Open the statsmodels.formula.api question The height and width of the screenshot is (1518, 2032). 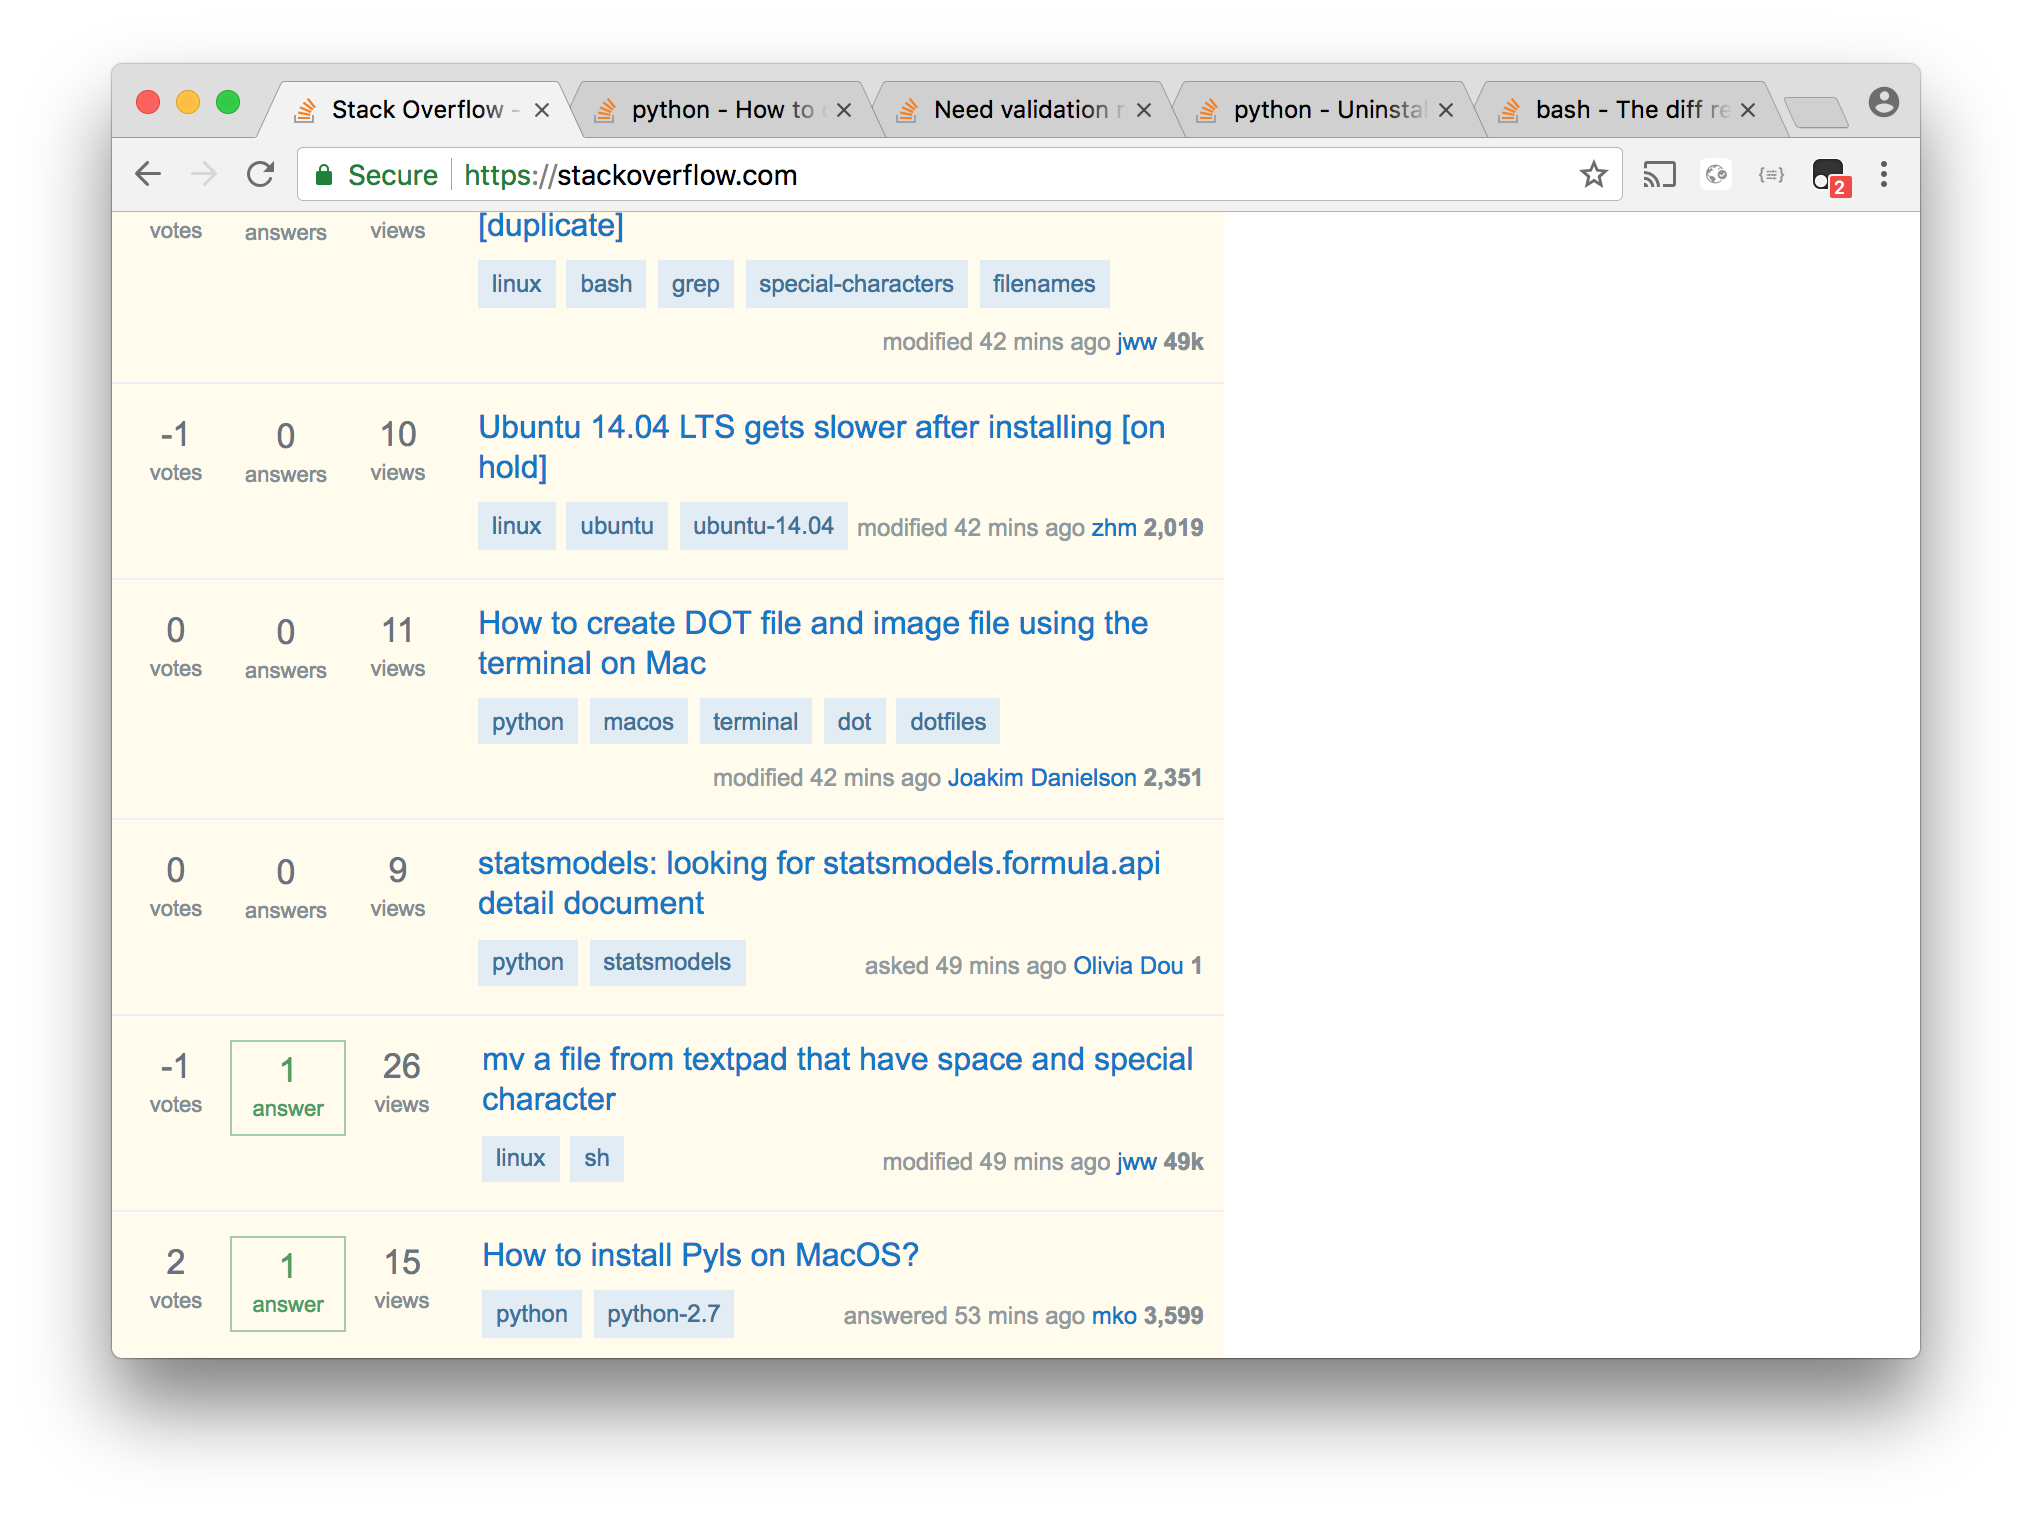(x=818, y=882)
